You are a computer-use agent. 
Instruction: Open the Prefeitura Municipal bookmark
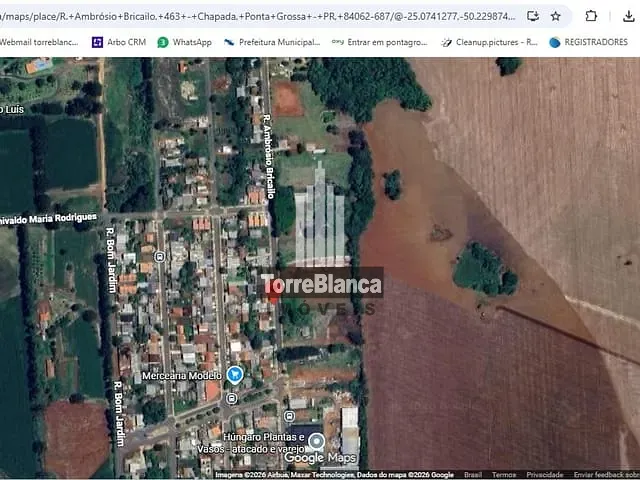(272, 42)
